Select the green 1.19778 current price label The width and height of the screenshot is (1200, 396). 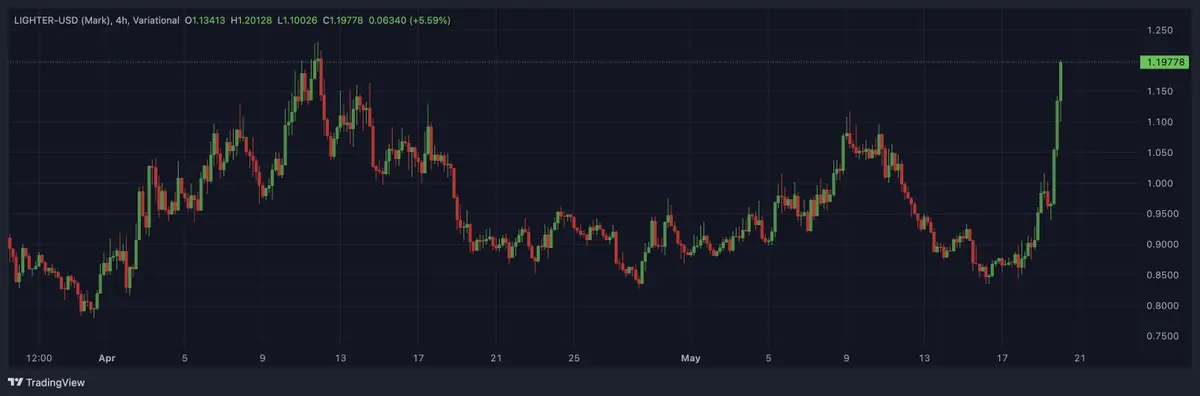click(1164, 62)
